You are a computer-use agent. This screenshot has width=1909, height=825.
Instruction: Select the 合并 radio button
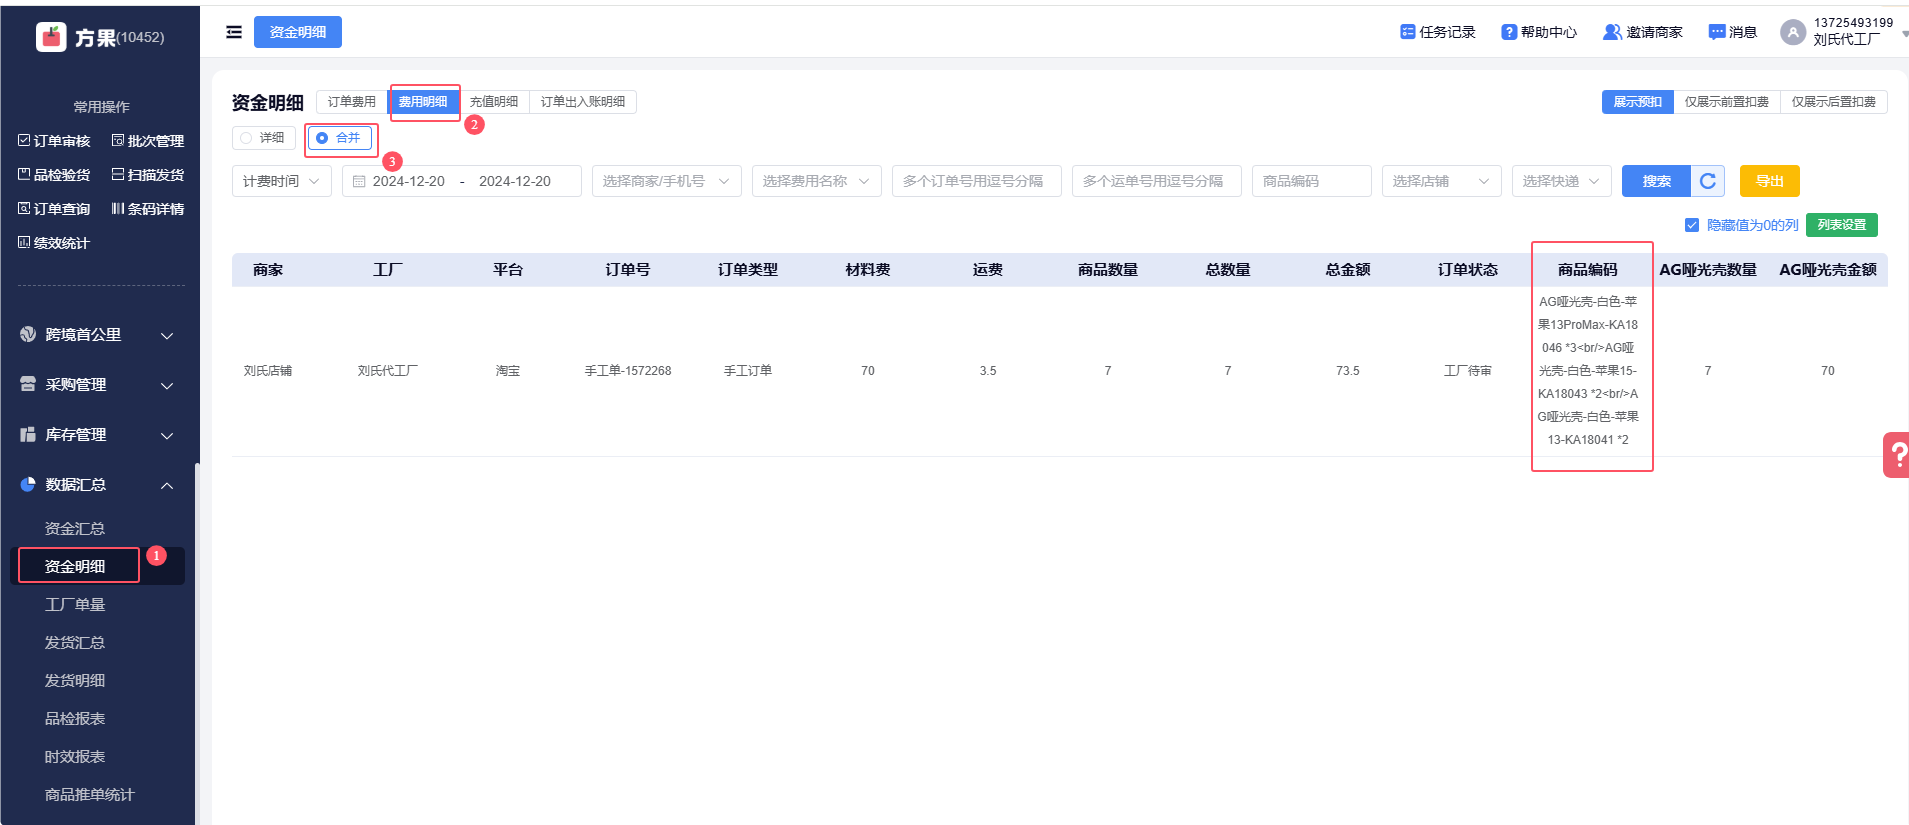(x=322, y=138)
